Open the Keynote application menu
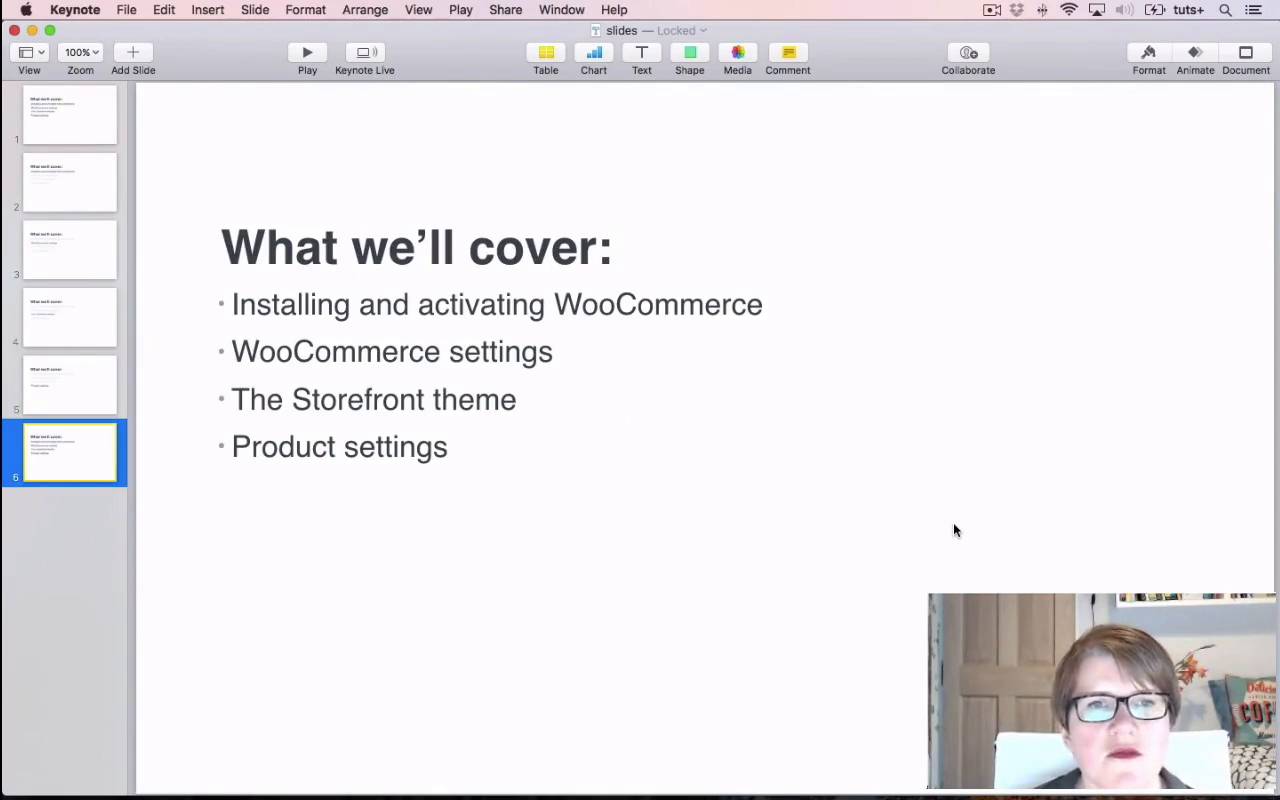 click(75, 10)
